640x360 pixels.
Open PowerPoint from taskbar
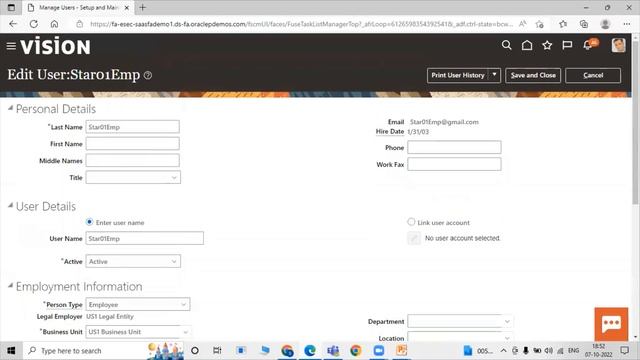402,351
